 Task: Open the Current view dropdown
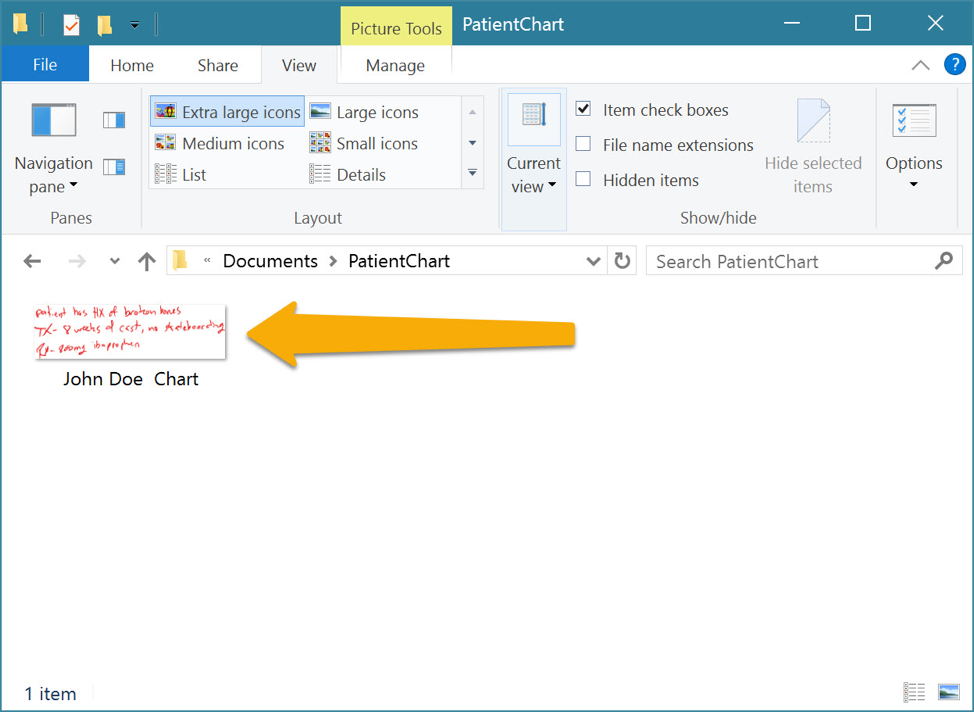click(534, 159)
